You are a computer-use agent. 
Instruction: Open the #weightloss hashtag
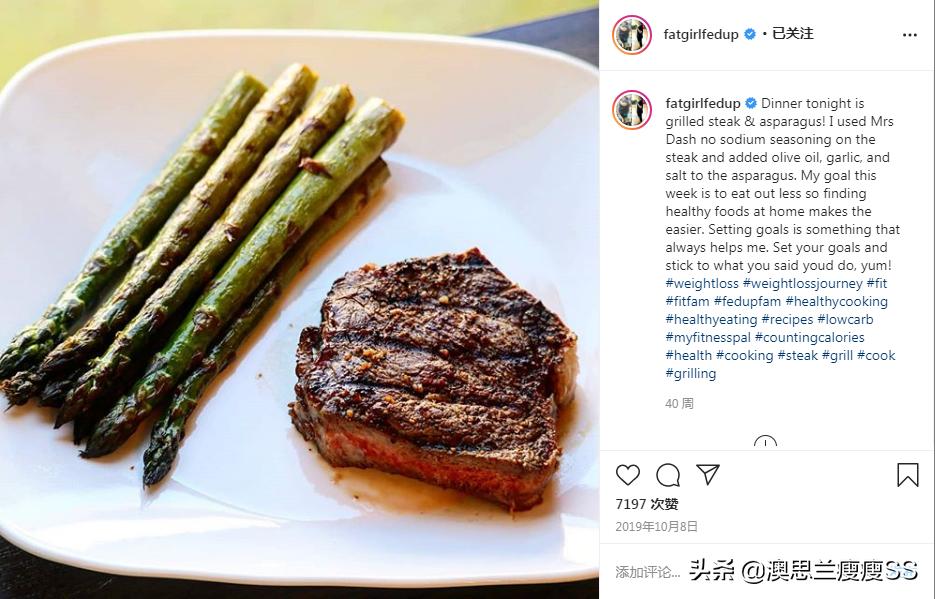702,283
